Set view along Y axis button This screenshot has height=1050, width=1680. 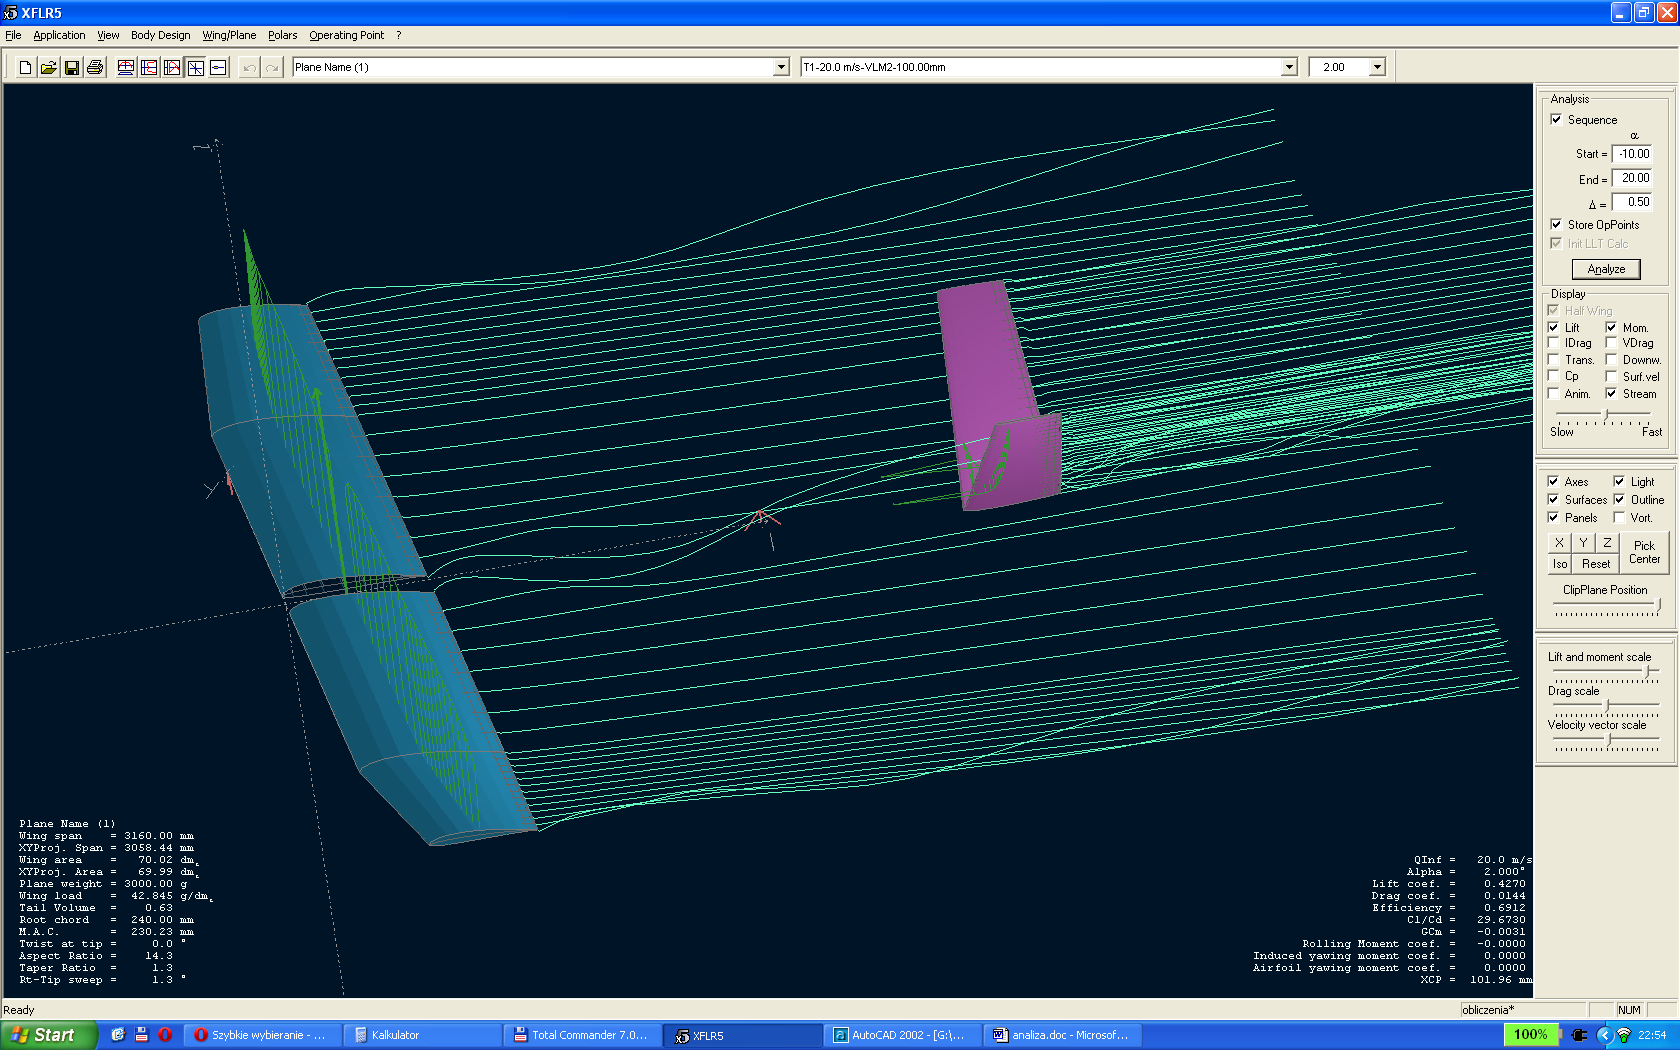(1583, 542)
